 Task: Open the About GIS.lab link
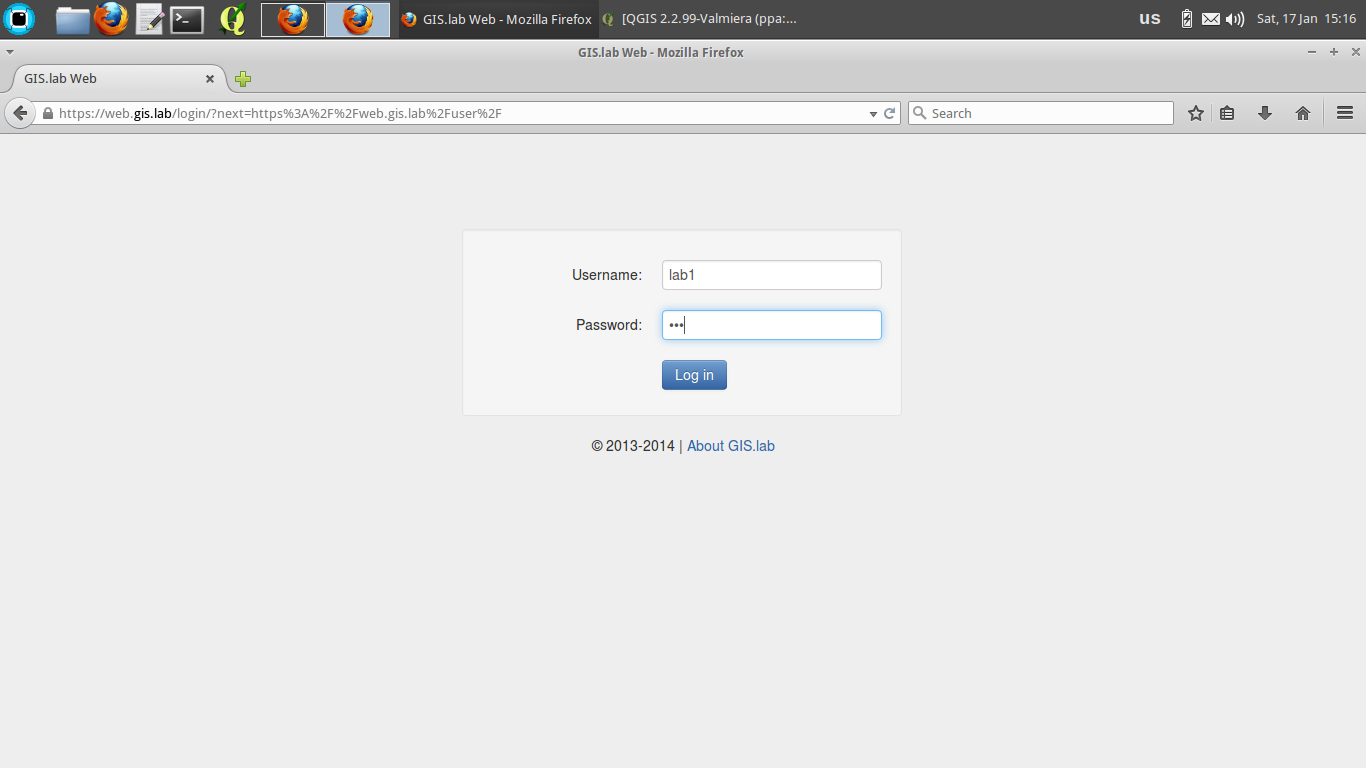coord(731,446)
